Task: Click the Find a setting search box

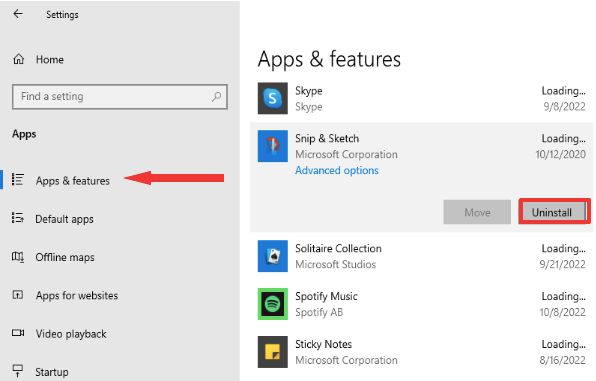Action: tap(120, 97)
